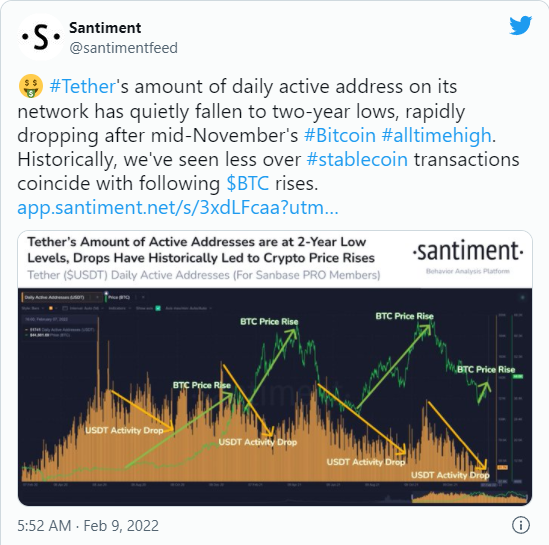This screenshot has height=545, width=549.
Task: Open the Style: Bars dropdown
Action: pyautogui.click(x=33, y=308)
